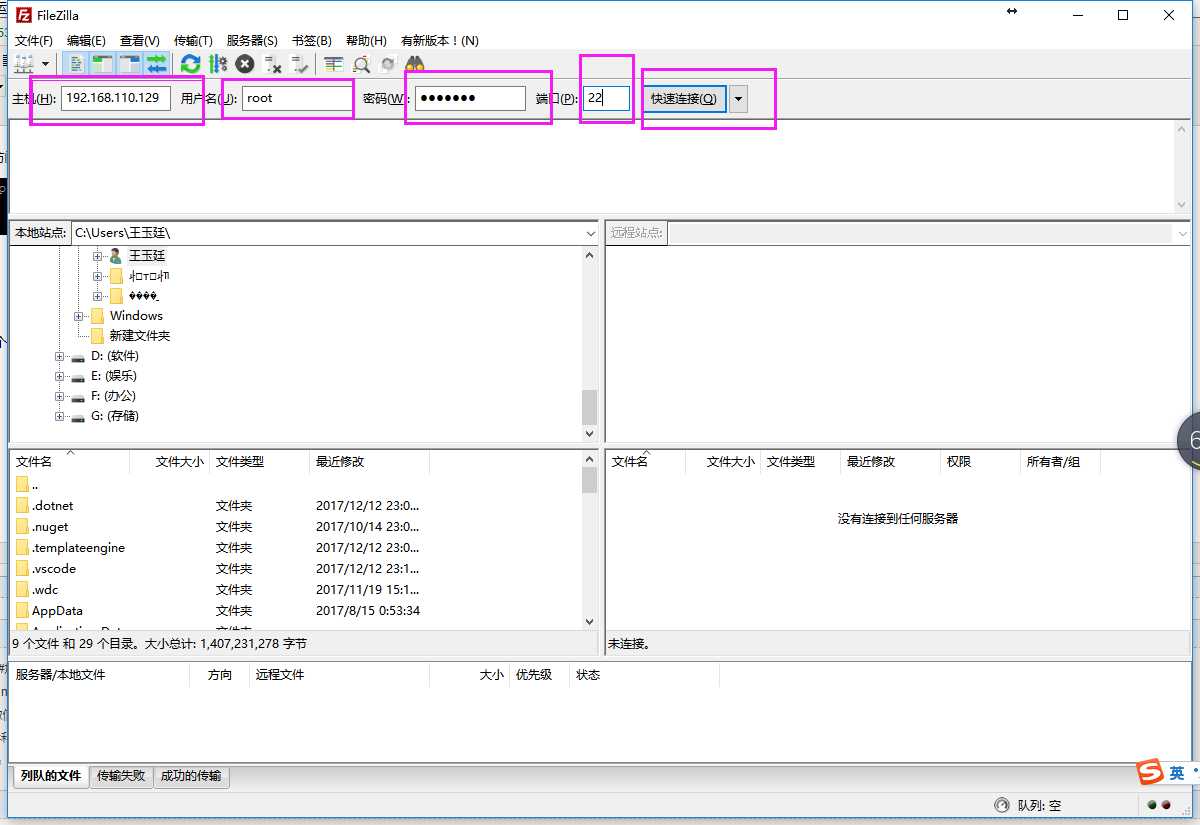Open the quickconnect history dropdown arrow
This screenshot has width=1200, height=825.
[x=738, y=98]
